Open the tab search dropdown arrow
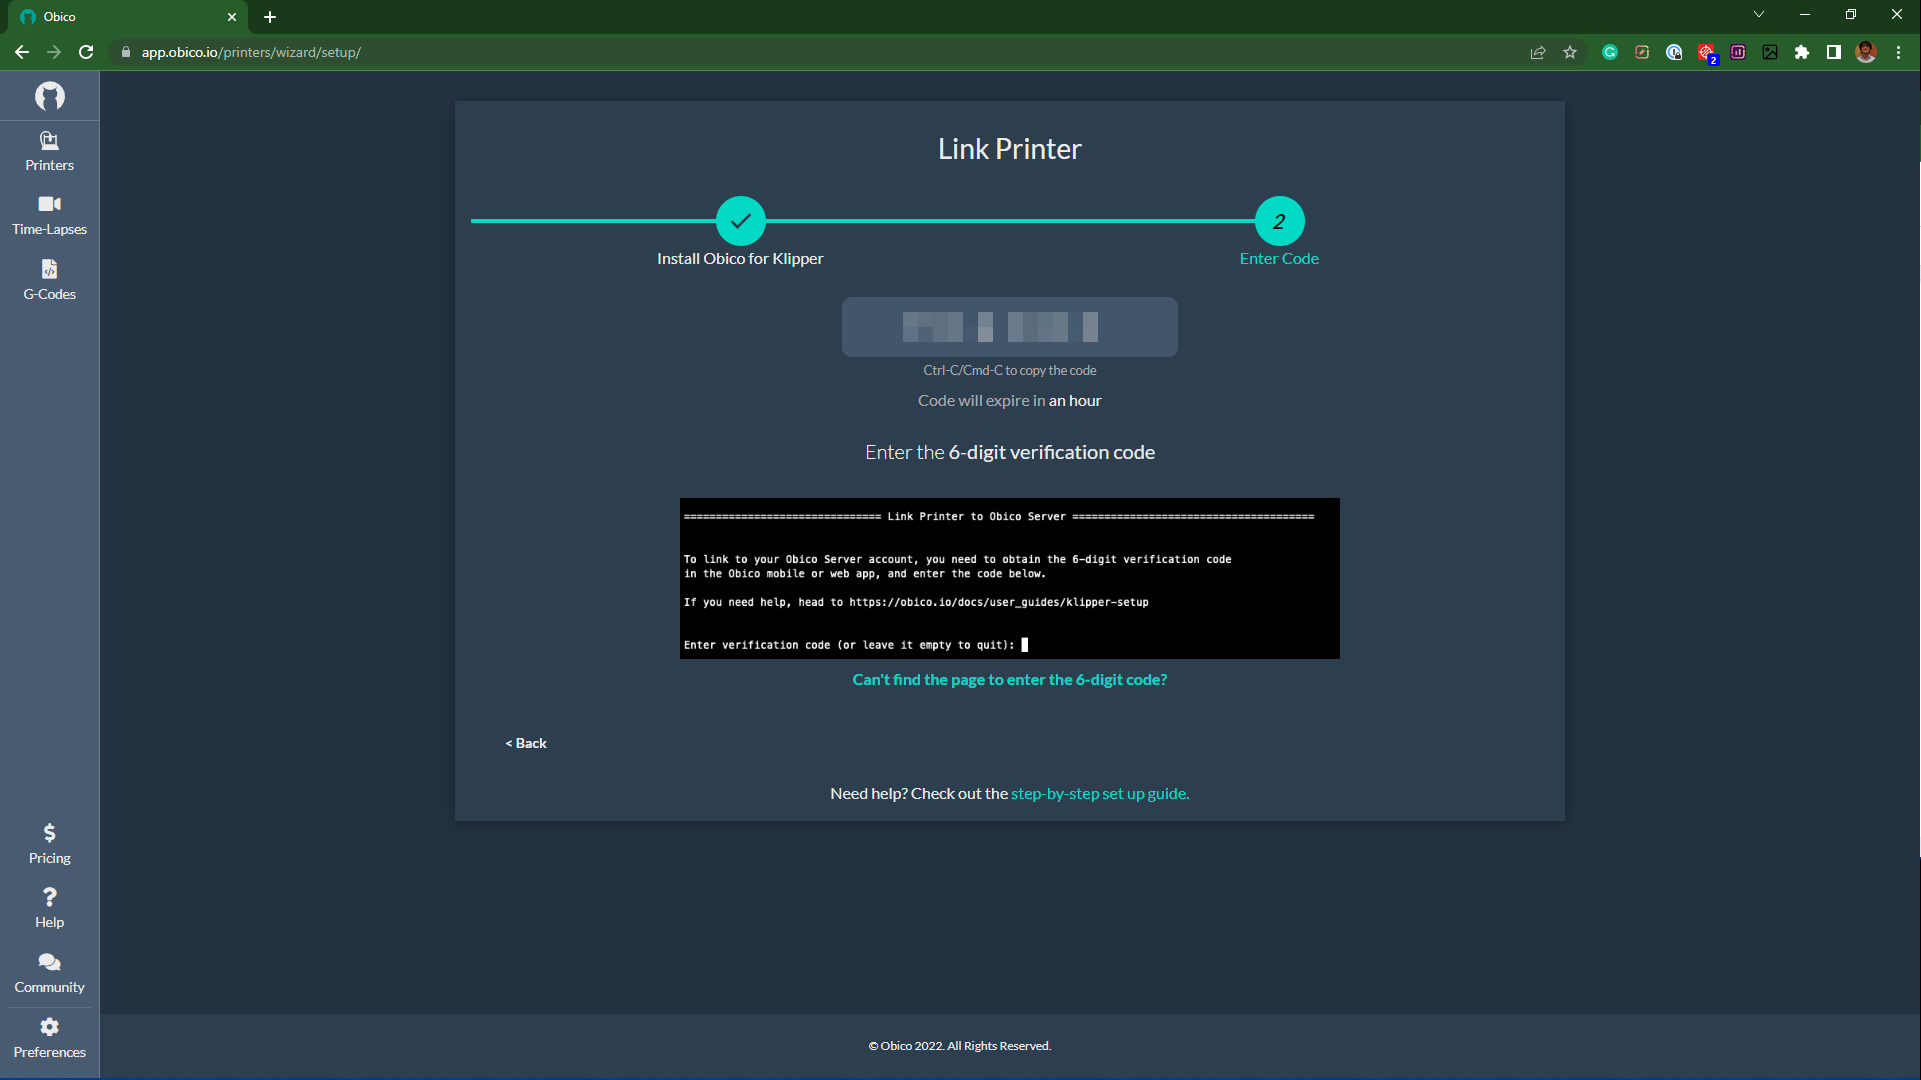The image size is (1921, 1080). [1759, 14]
